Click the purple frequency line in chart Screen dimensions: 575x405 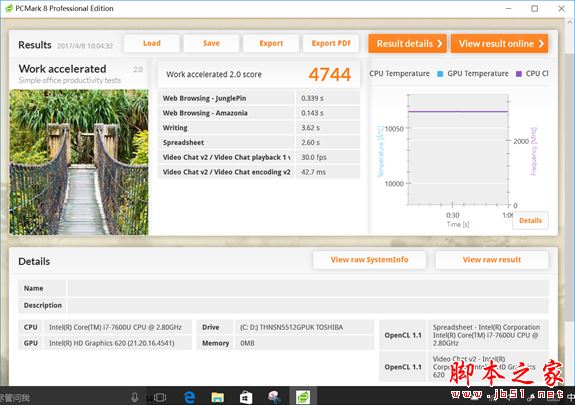click(458, 111)
